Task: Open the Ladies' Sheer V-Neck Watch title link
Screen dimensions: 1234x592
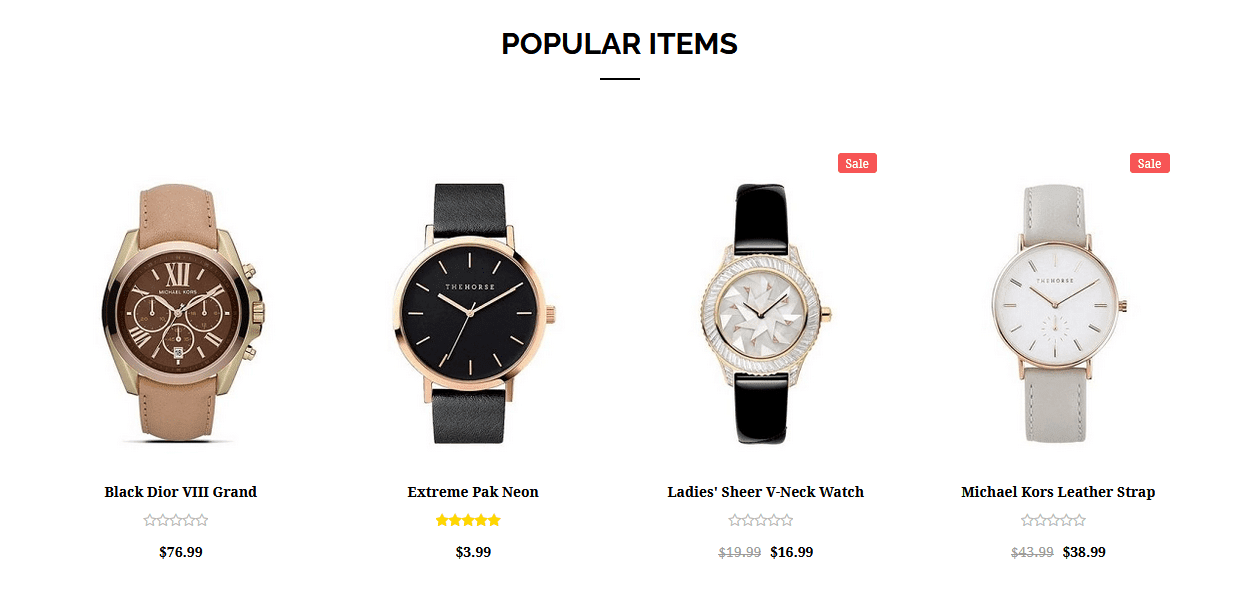Action: [x=766, y=492]
